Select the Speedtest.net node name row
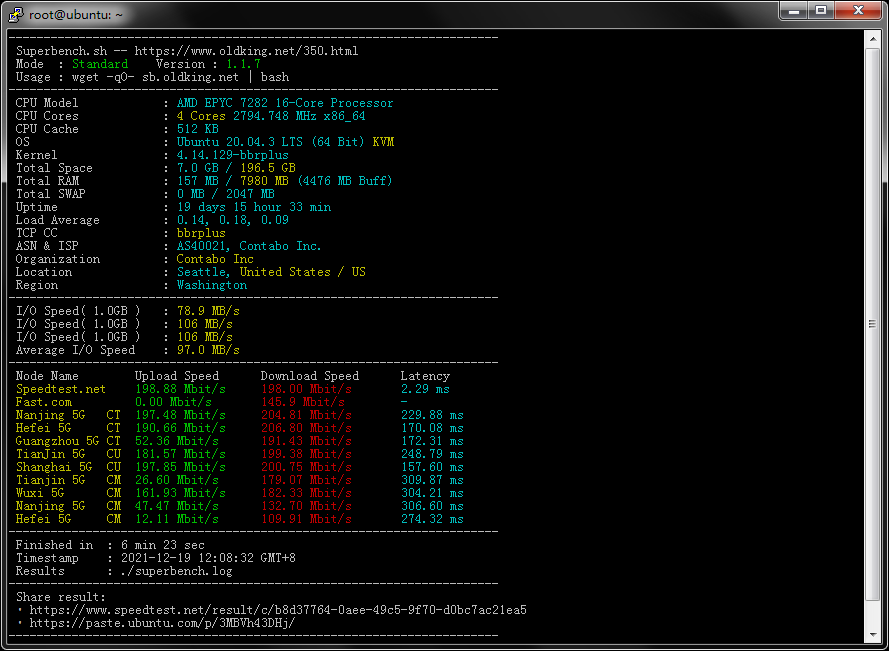889x651 pixels. tap(61, 389)
